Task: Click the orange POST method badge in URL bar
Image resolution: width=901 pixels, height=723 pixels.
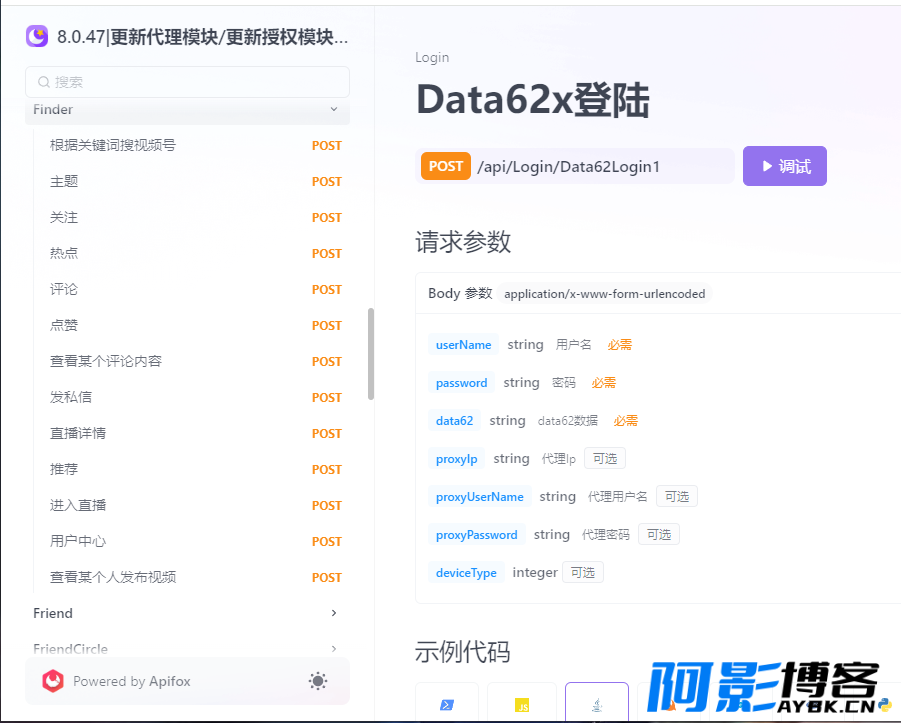Action: coord(446,166)
